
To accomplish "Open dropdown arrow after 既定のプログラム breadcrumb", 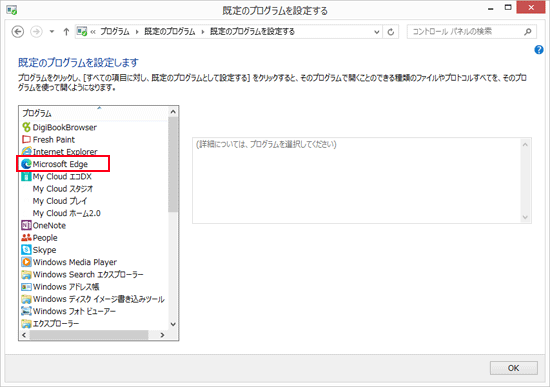I will (x=202, y=32).
